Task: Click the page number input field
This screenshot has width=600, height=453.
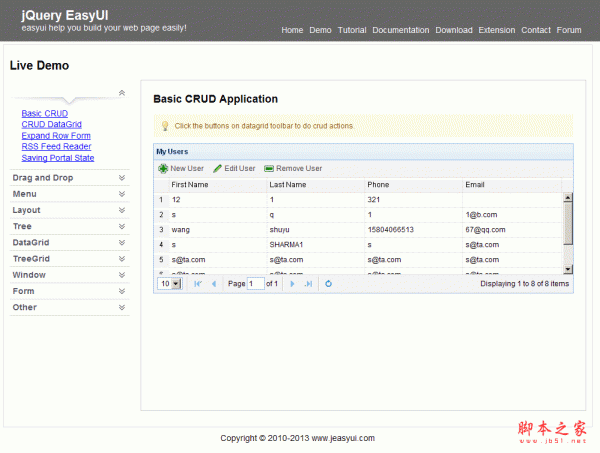Action: (x=256, y=284)
